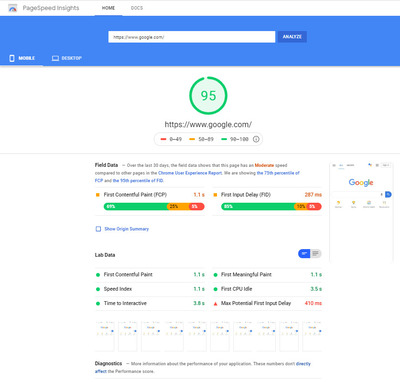Image resolution: width=400 pixels, height=382 pixels.
Task: Click the green dot beside Speed Index
Action: 98,289
